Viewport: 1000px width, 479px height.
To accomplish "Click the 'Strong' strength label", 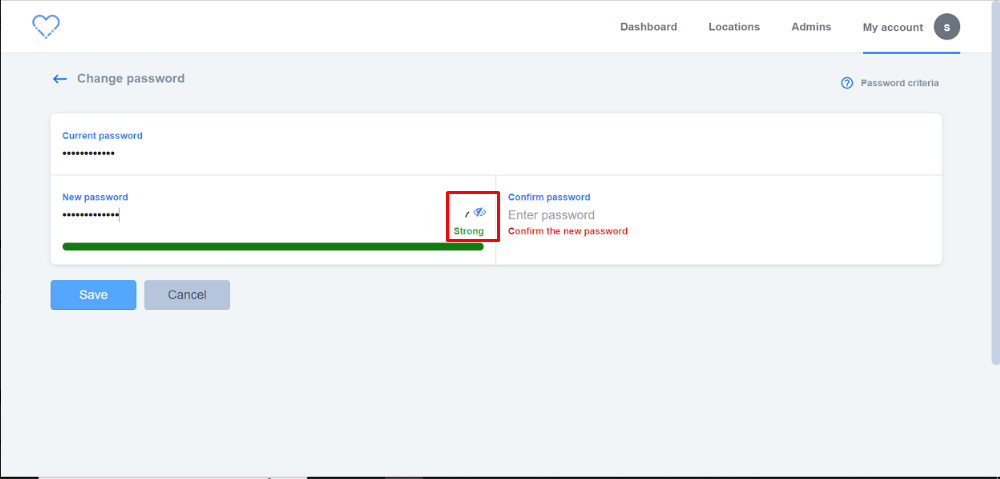I will 469,231.
